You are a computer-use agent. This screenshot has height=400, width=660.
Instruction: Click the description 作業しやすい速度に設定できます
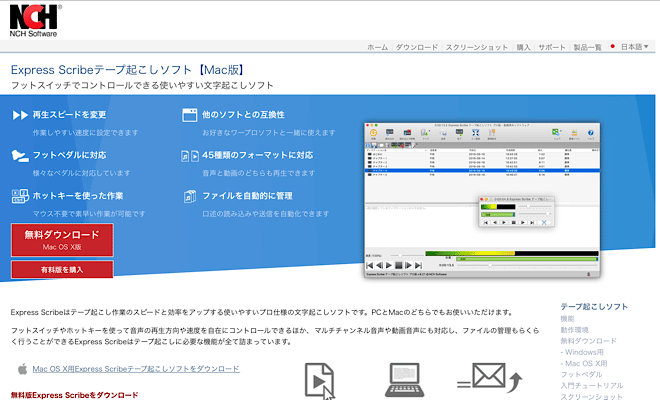pyautogui.click(x=85, y=133)
